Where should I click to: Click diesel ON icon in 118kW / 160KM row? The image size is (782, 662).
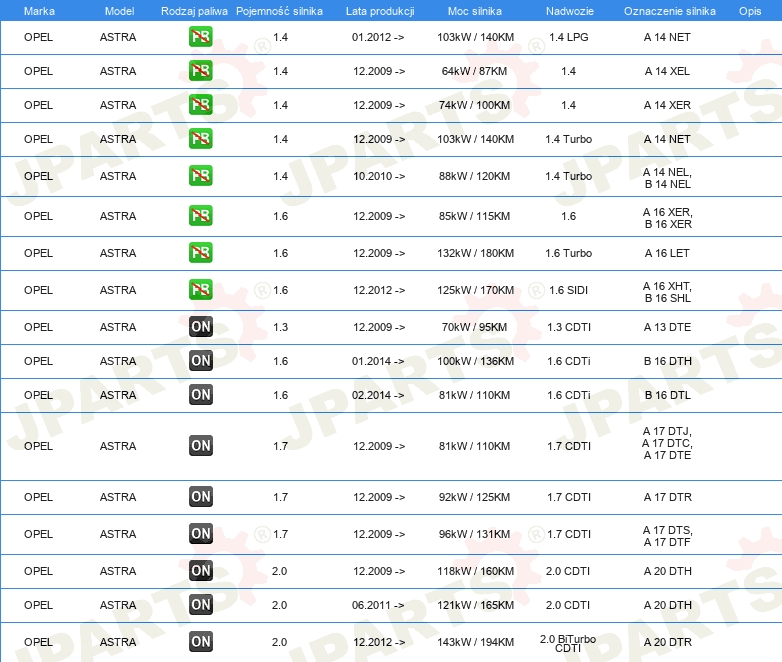pyautogui.click(x=201, y=571)
